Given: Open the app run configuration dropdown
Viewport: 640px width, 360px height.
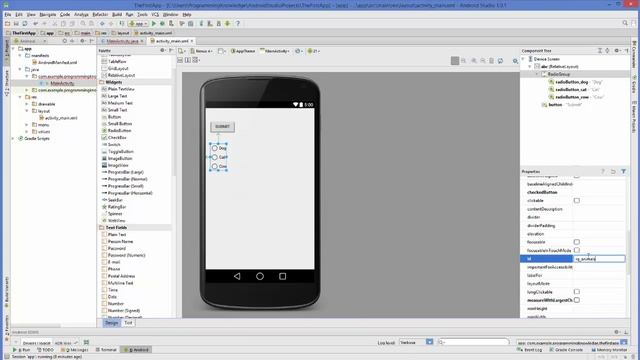Looking at the screenshot, I should [138, 24].
